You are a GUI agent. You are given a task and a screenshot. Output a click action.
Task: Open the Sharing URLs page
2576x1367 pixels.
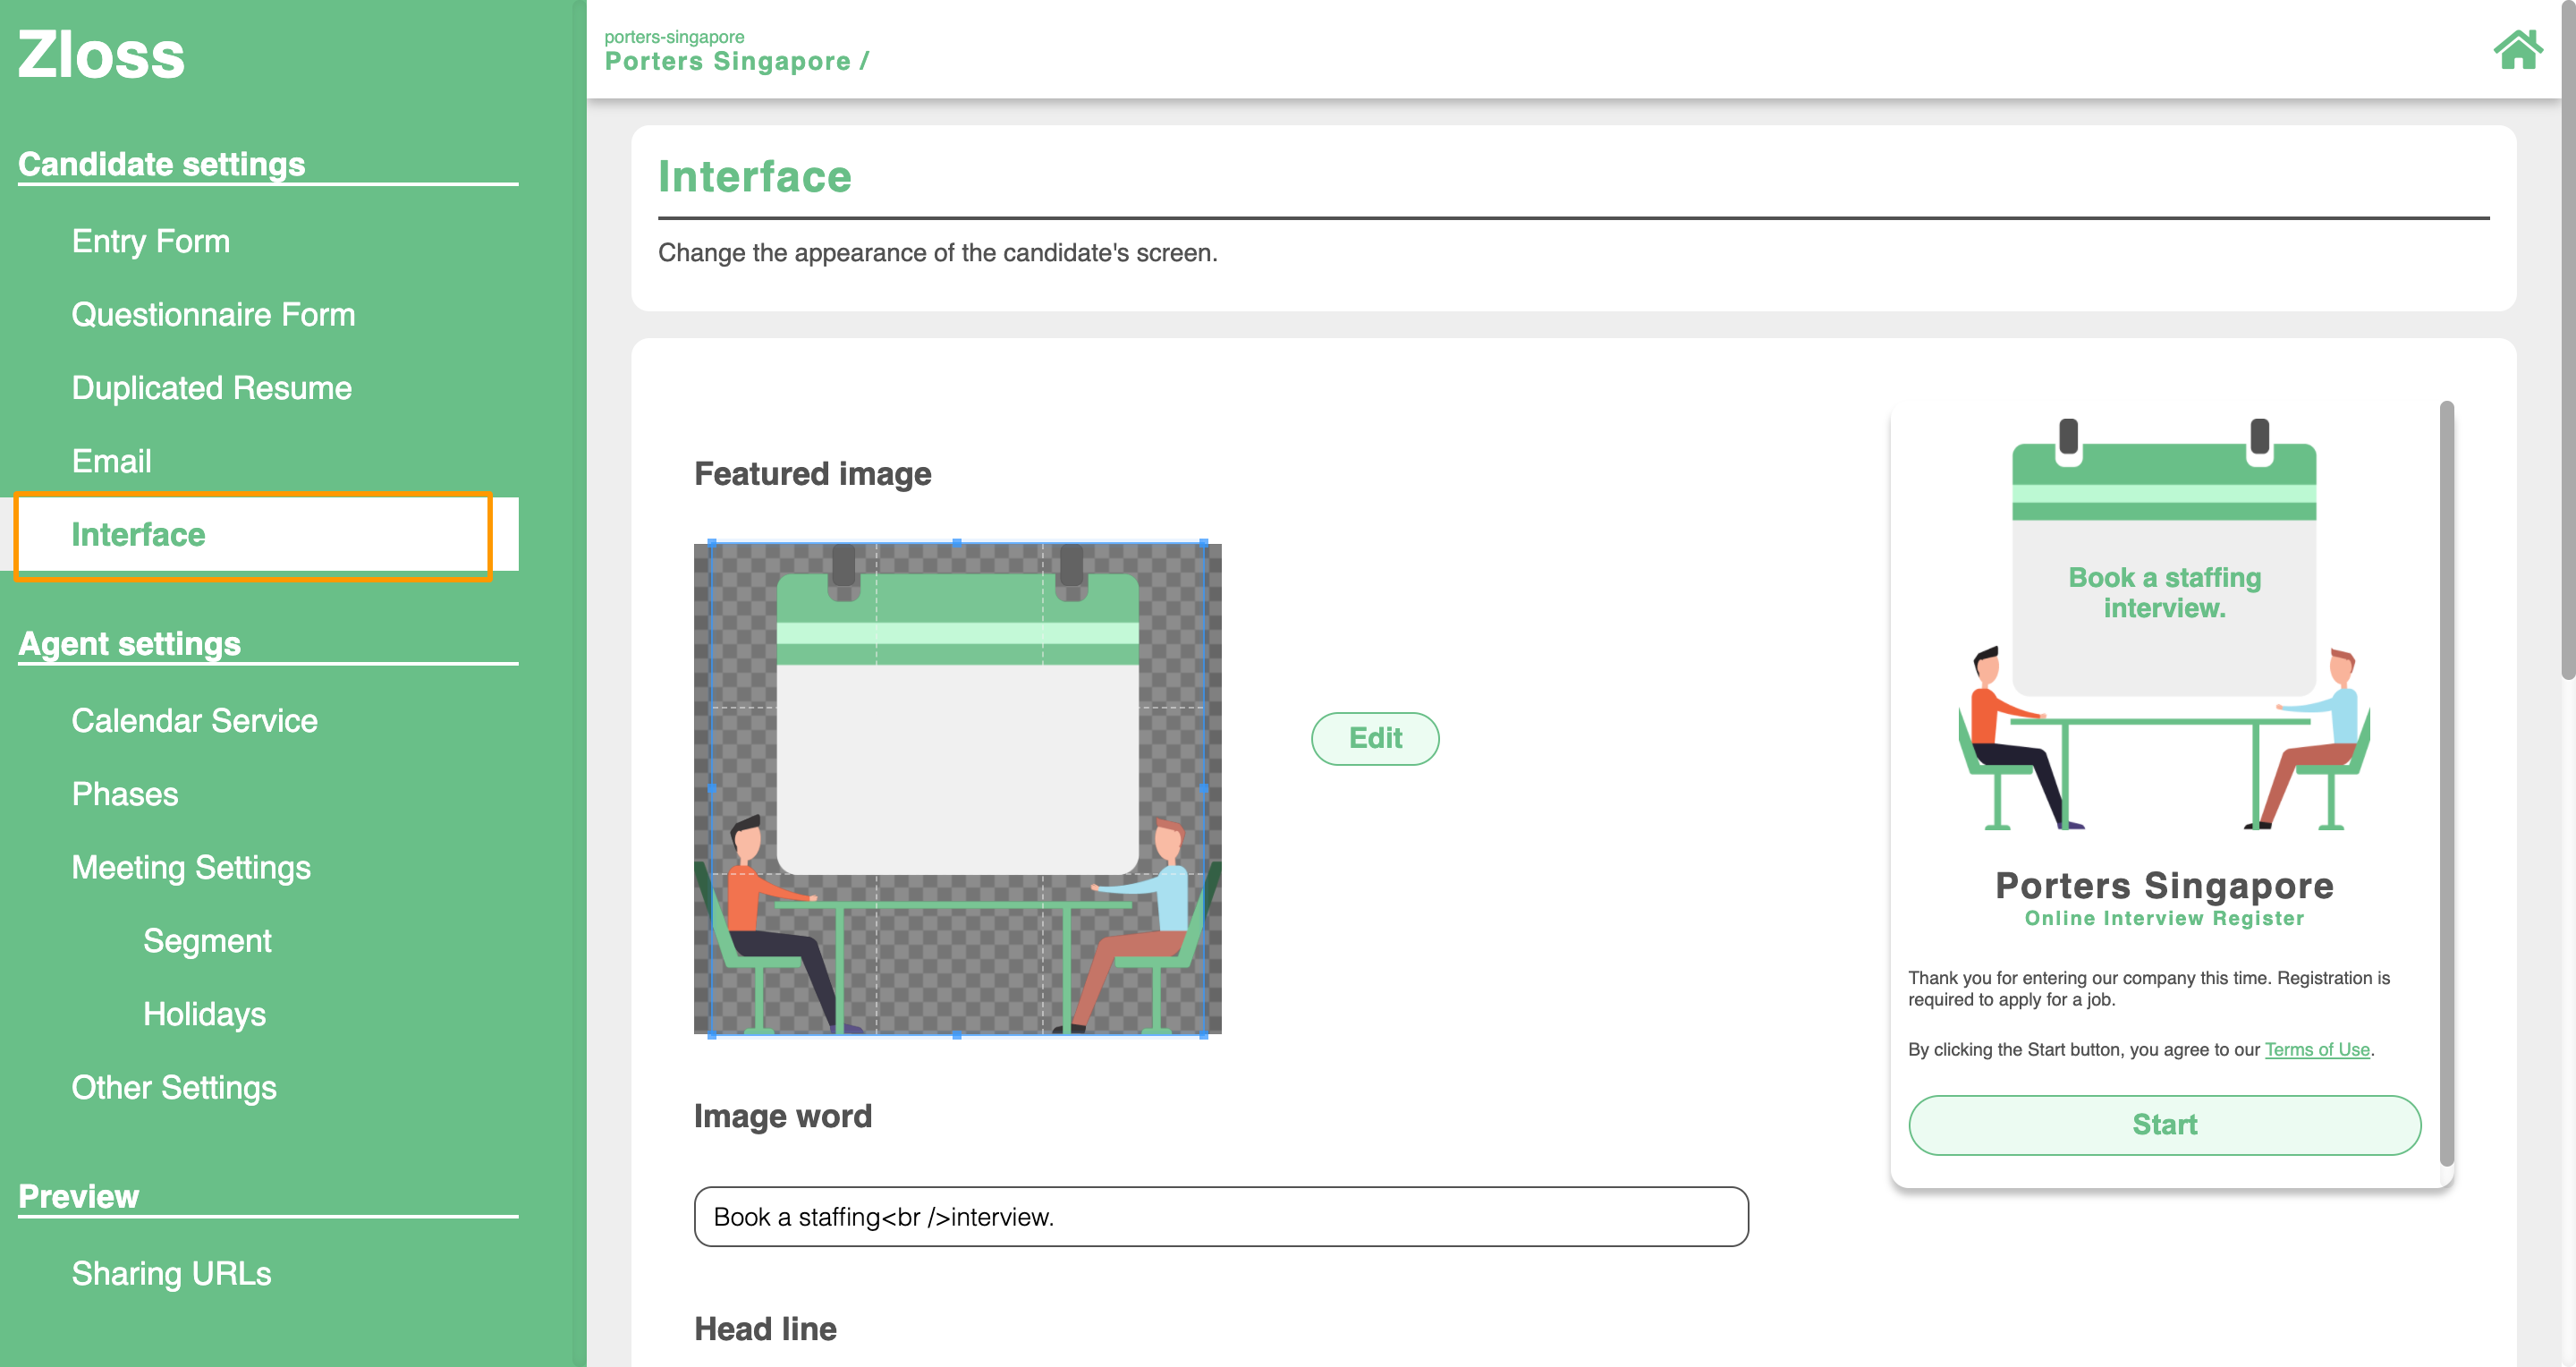coord(171,1274)
